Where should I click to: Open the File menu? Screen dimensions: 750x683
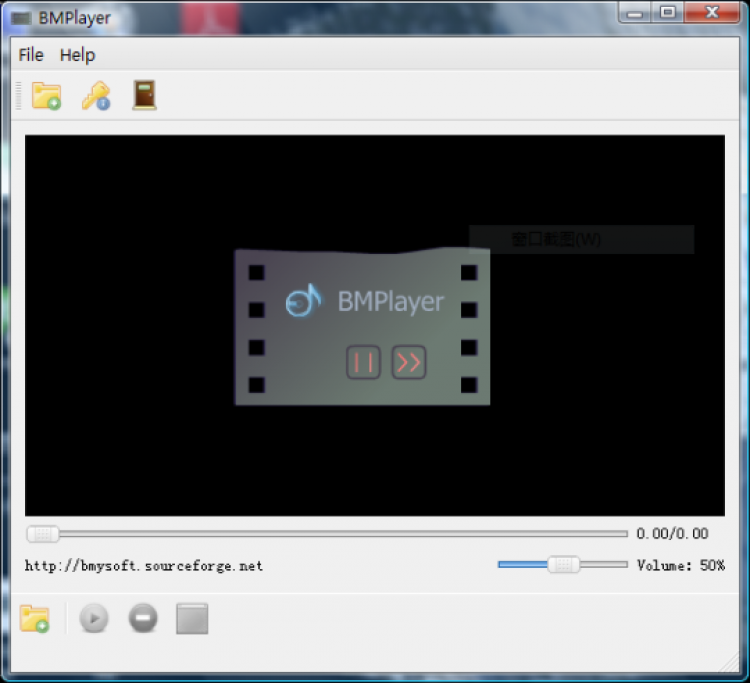point(31,55)
